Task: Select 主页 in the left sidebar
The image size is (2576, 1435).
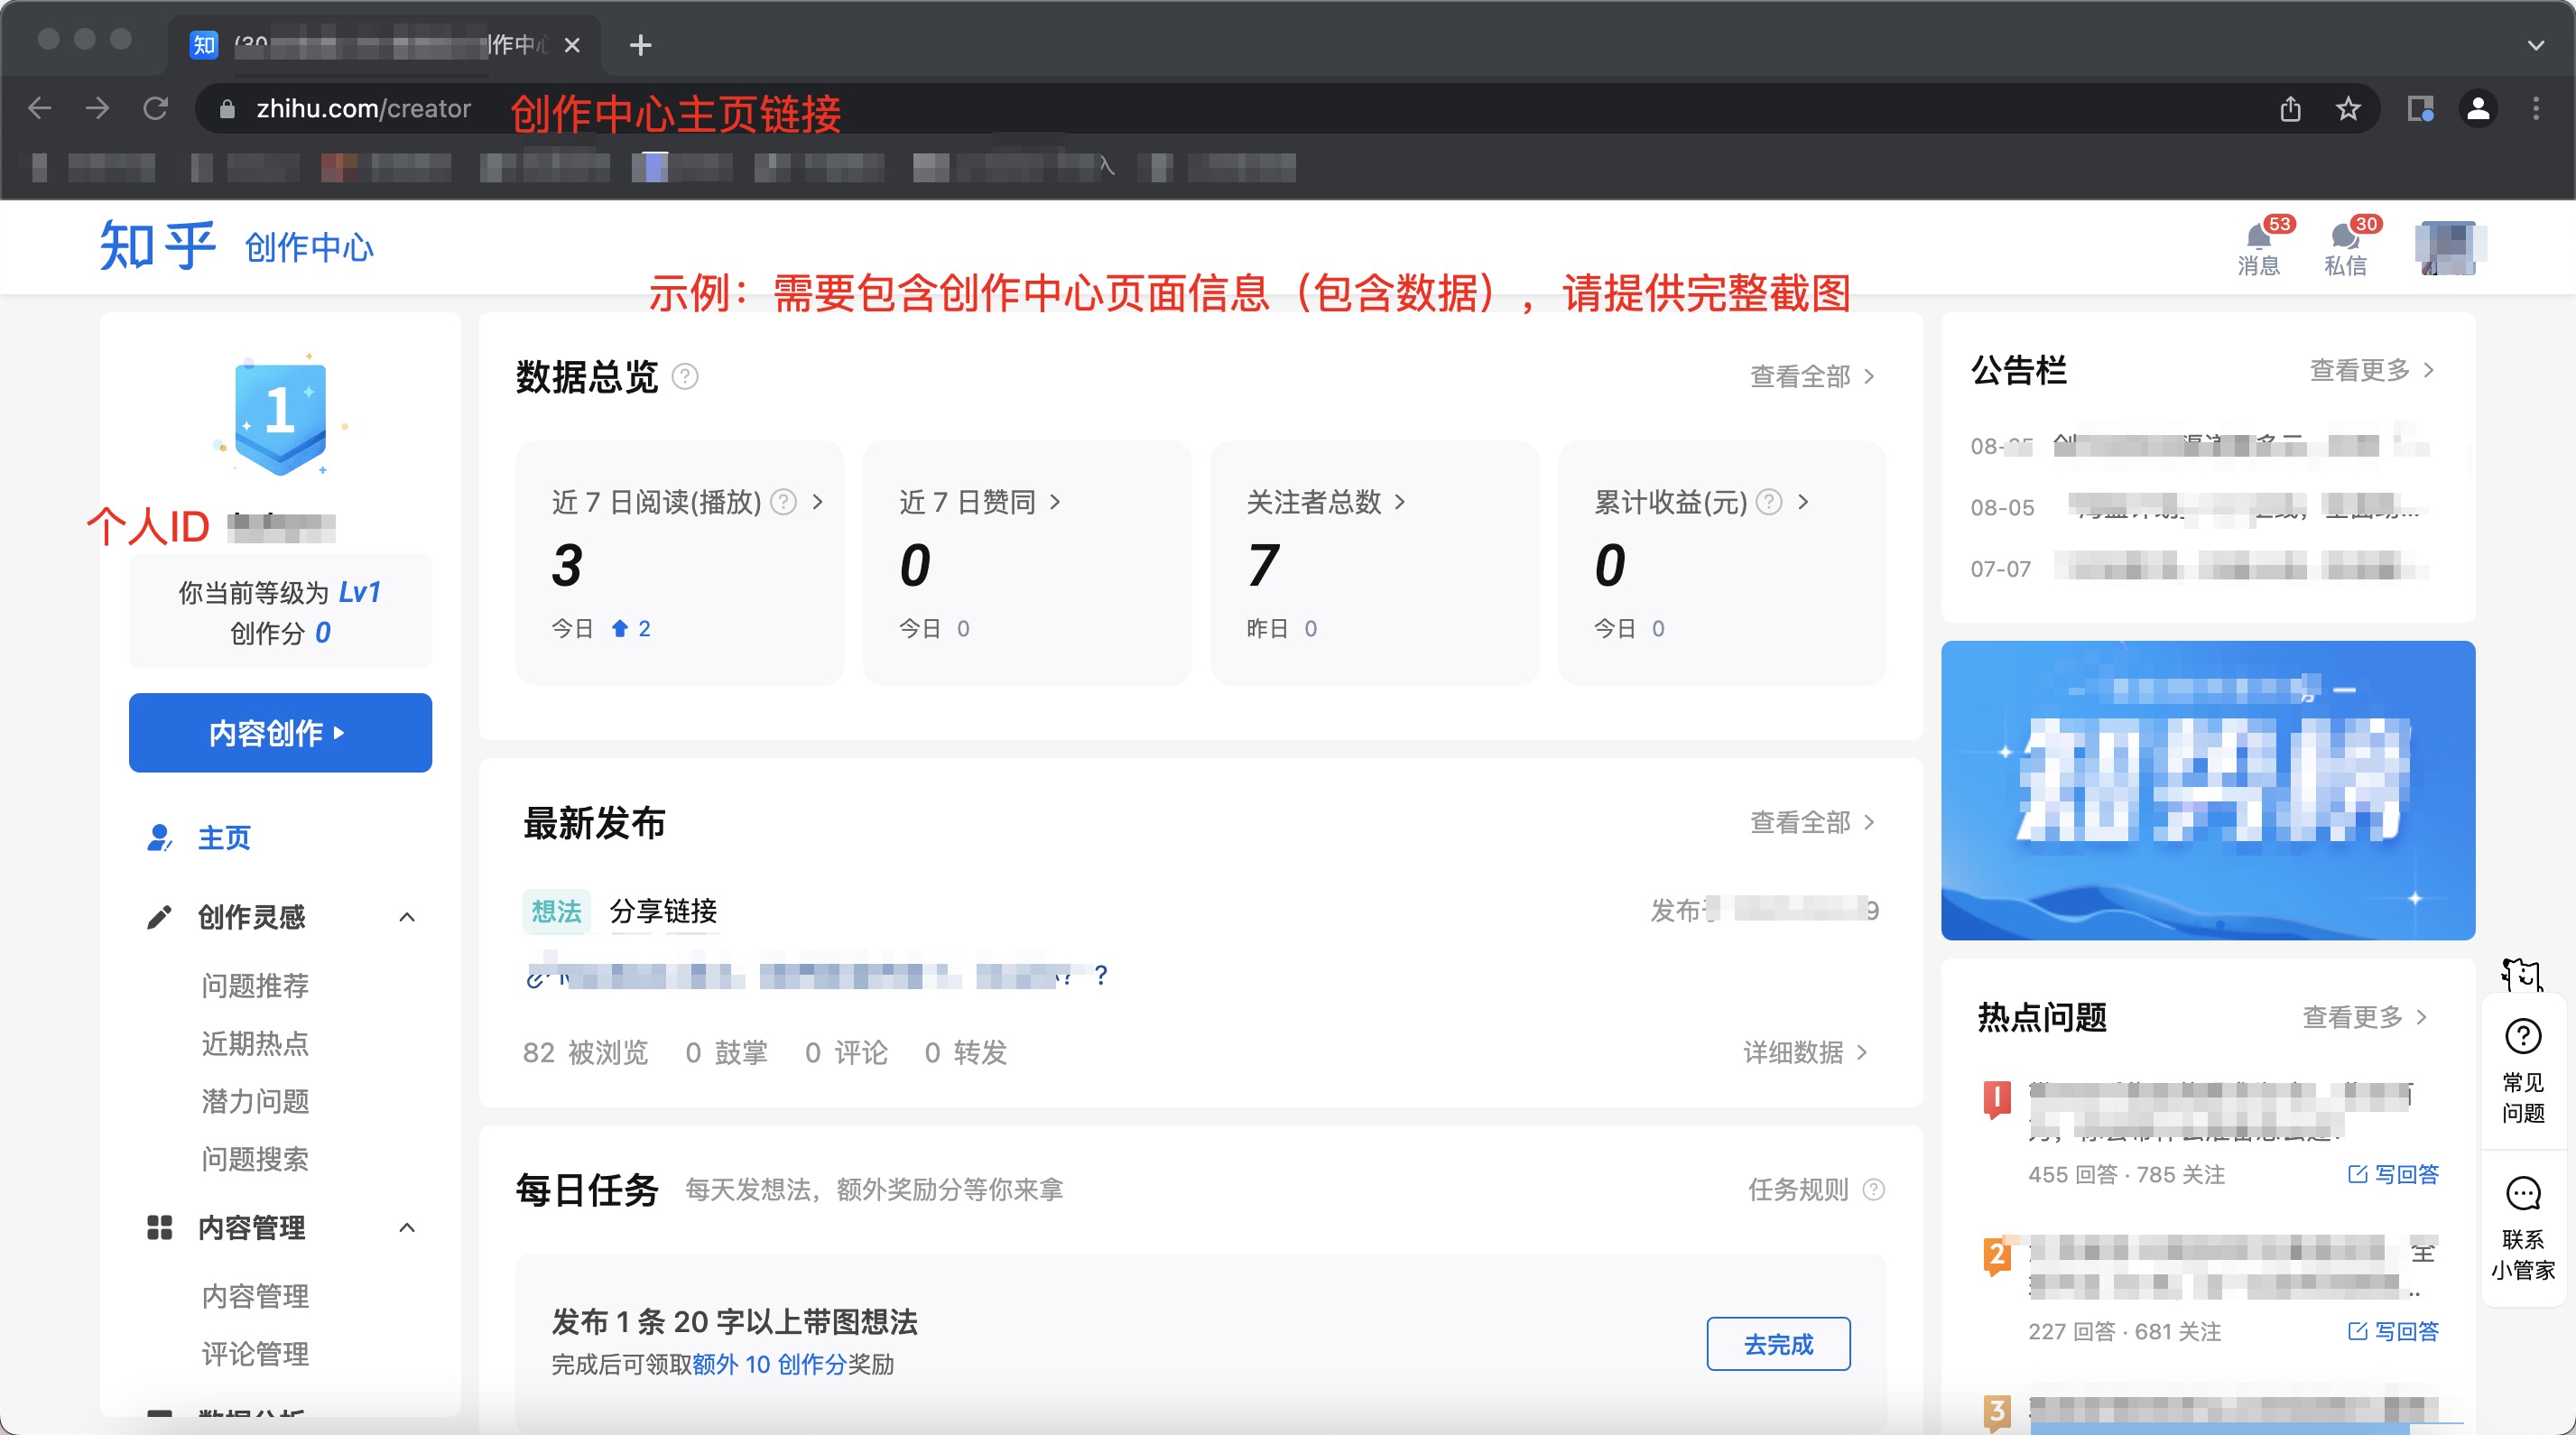Action: click(224, 838)
